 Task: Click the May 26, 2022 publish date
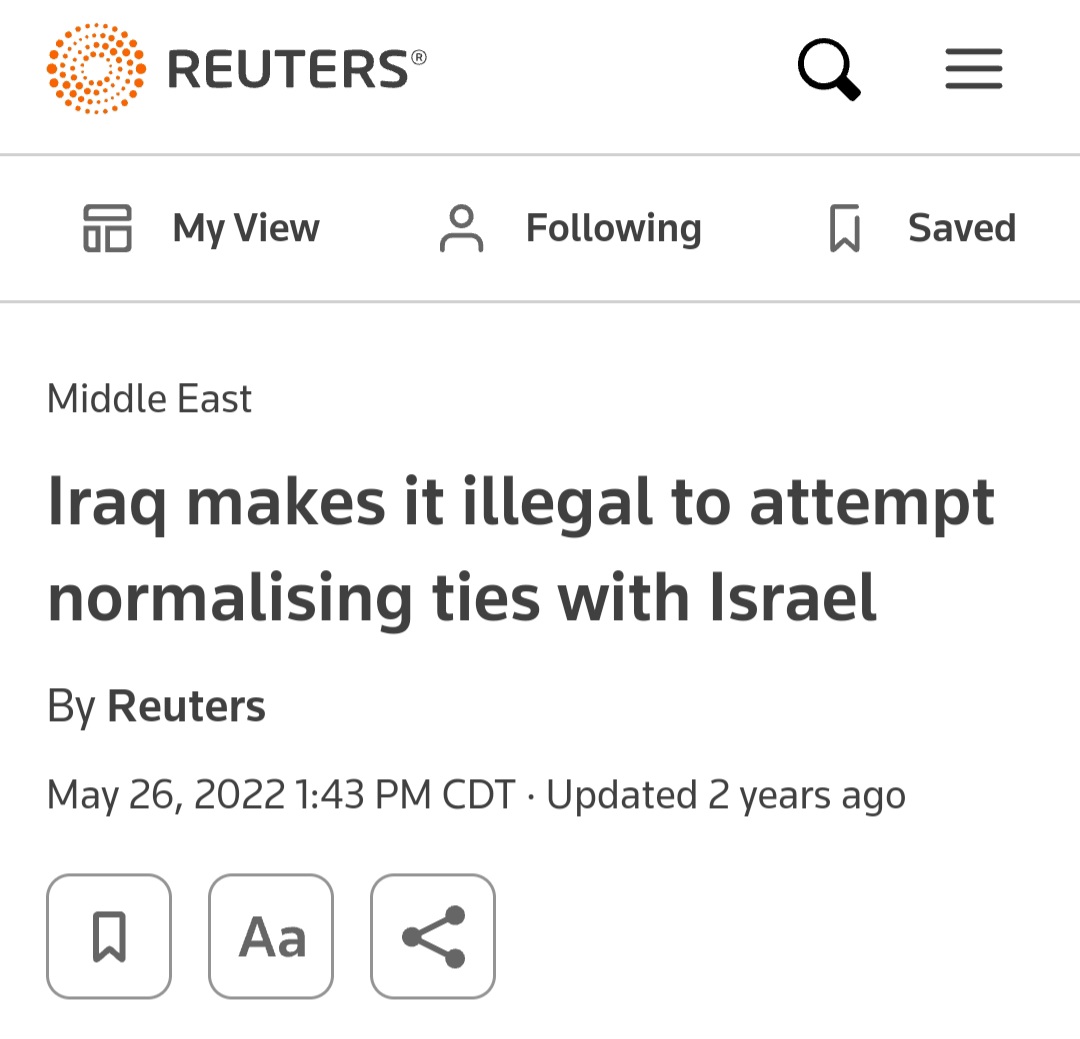[166, 795]
